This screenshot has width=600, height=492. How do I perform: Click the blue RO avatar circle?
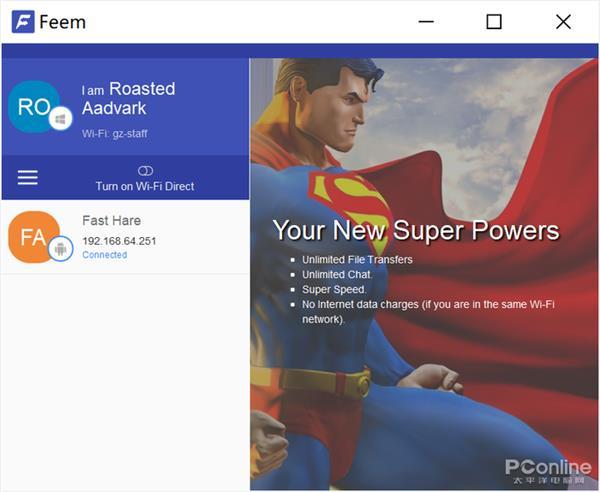34,107
